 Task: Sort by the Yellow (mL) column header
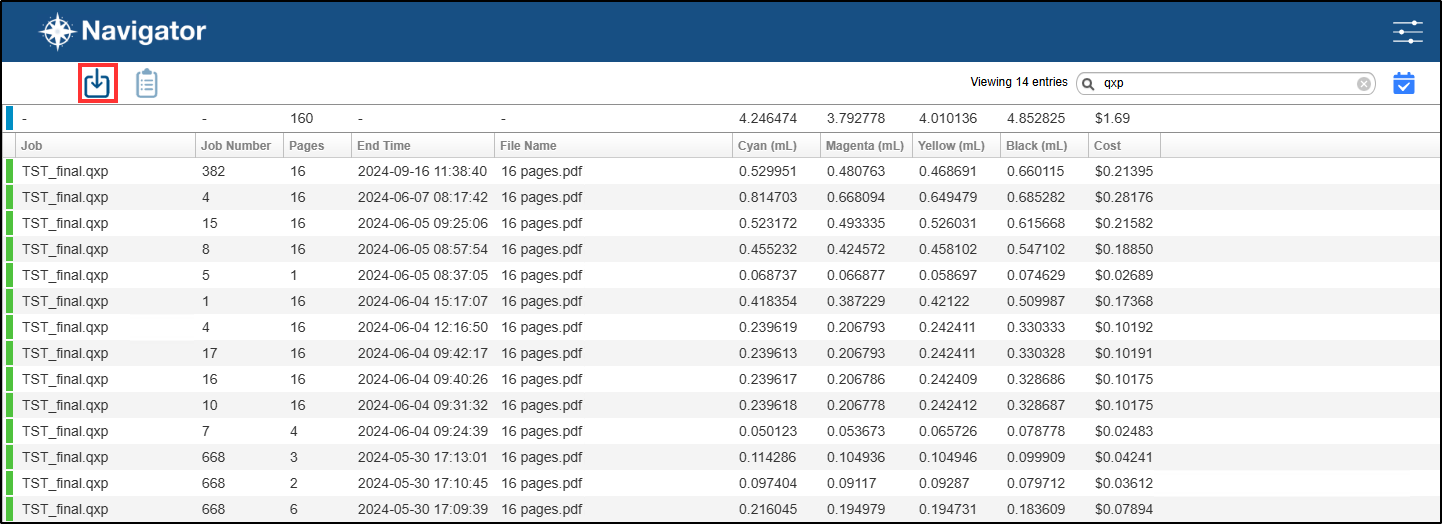click(956, 145)
